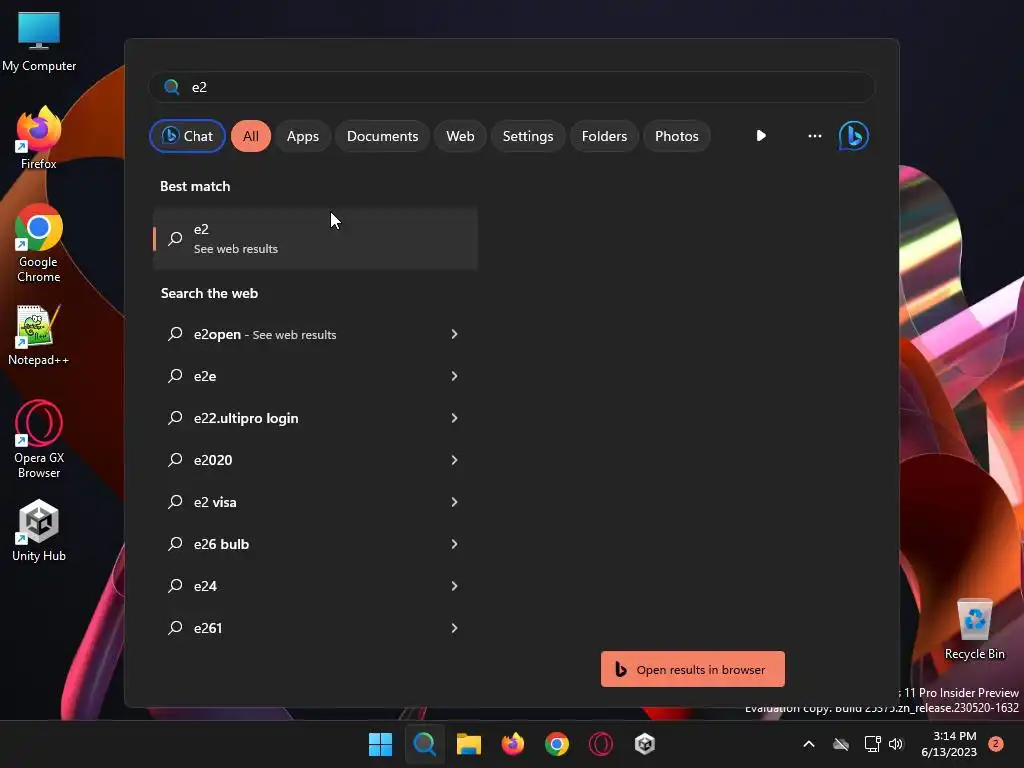Open Firefox from the taskbar
The image size is (1024, 768).
tap(513, 744)
